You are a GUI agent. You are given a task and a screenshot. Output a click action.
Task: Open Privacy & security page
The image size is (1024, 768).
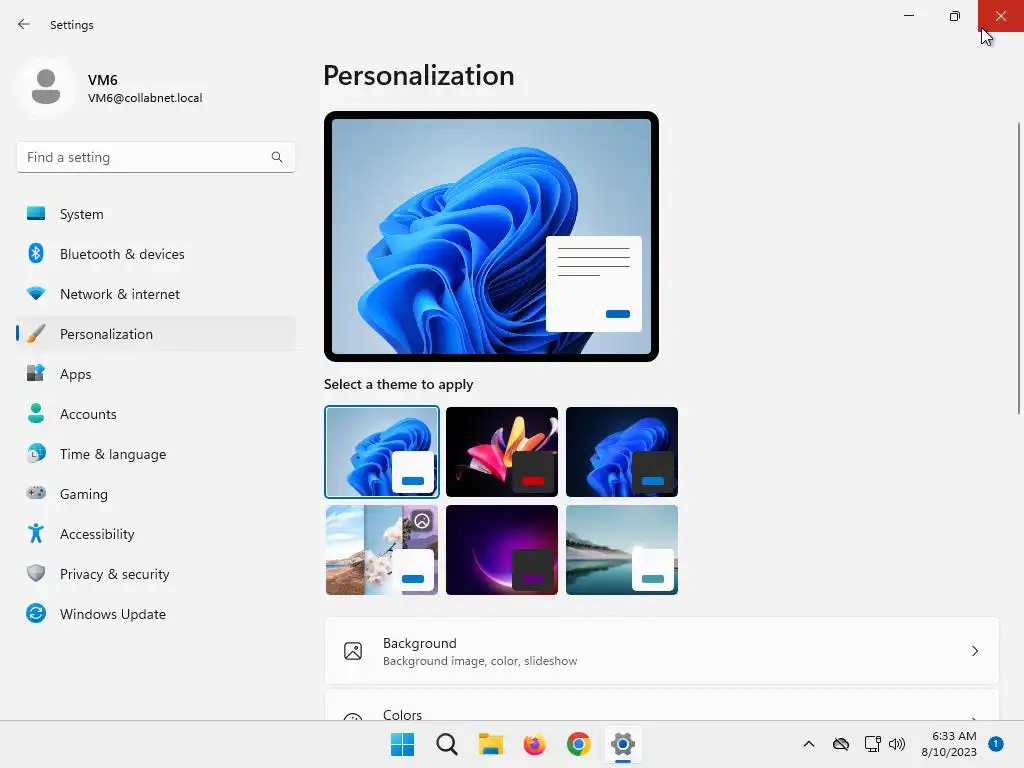156,573
